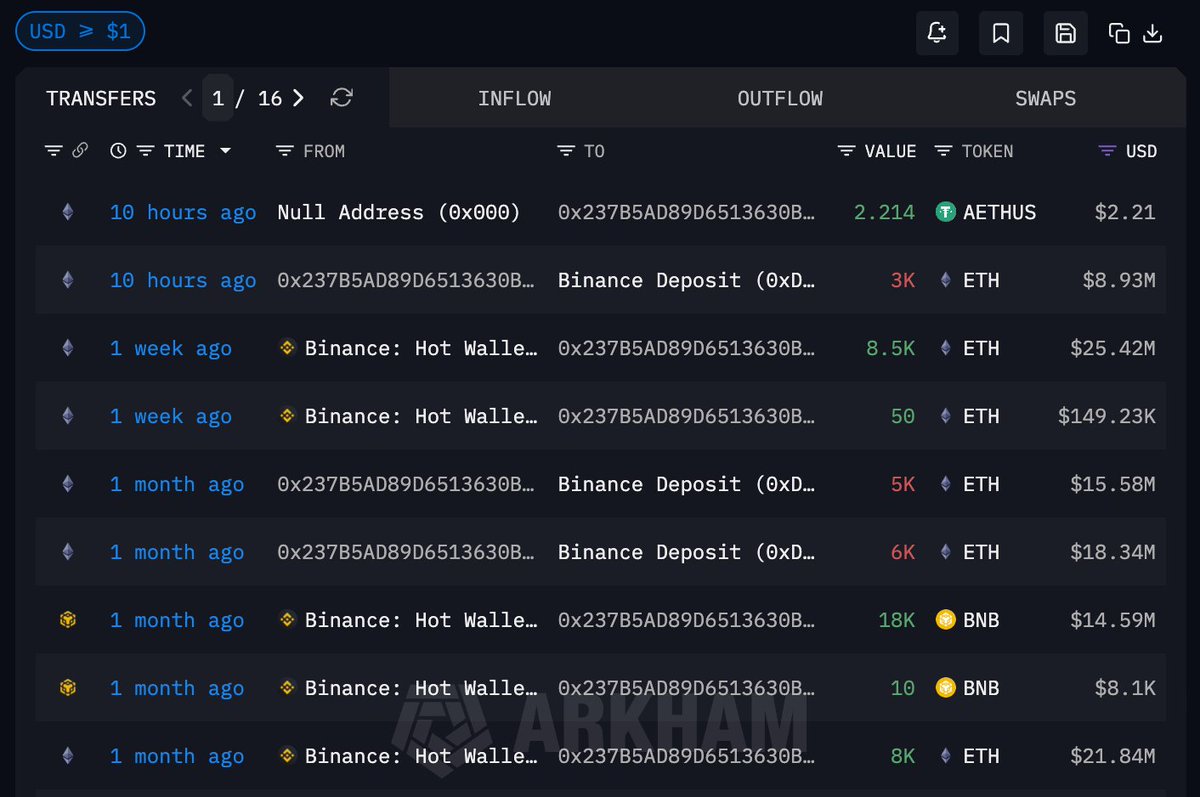Refresh the transfers list
This screenshot has width=1200, height=797.
coord(342,98)
